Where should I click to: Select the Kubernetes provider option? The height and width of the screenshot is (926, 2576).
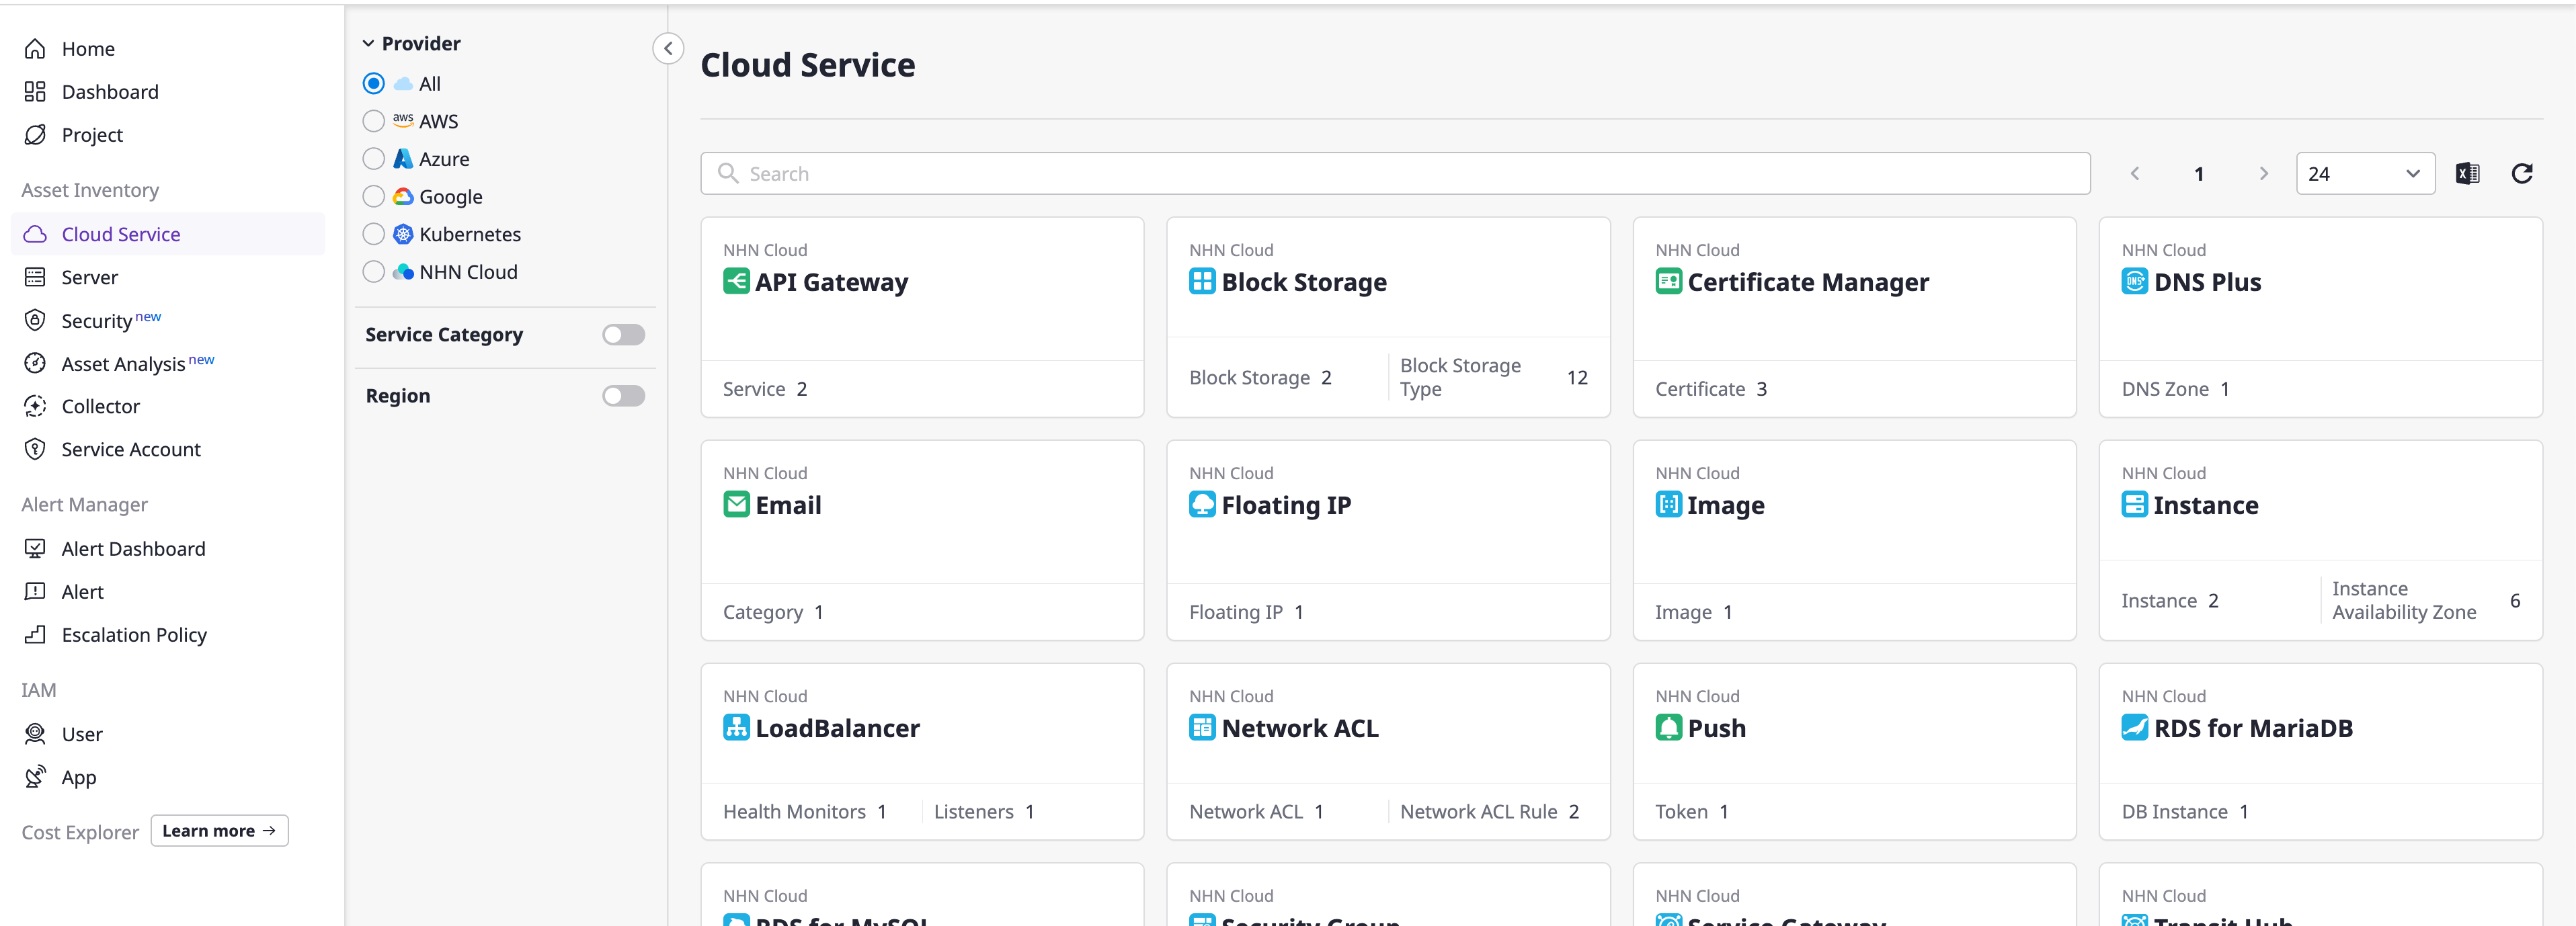374,234
